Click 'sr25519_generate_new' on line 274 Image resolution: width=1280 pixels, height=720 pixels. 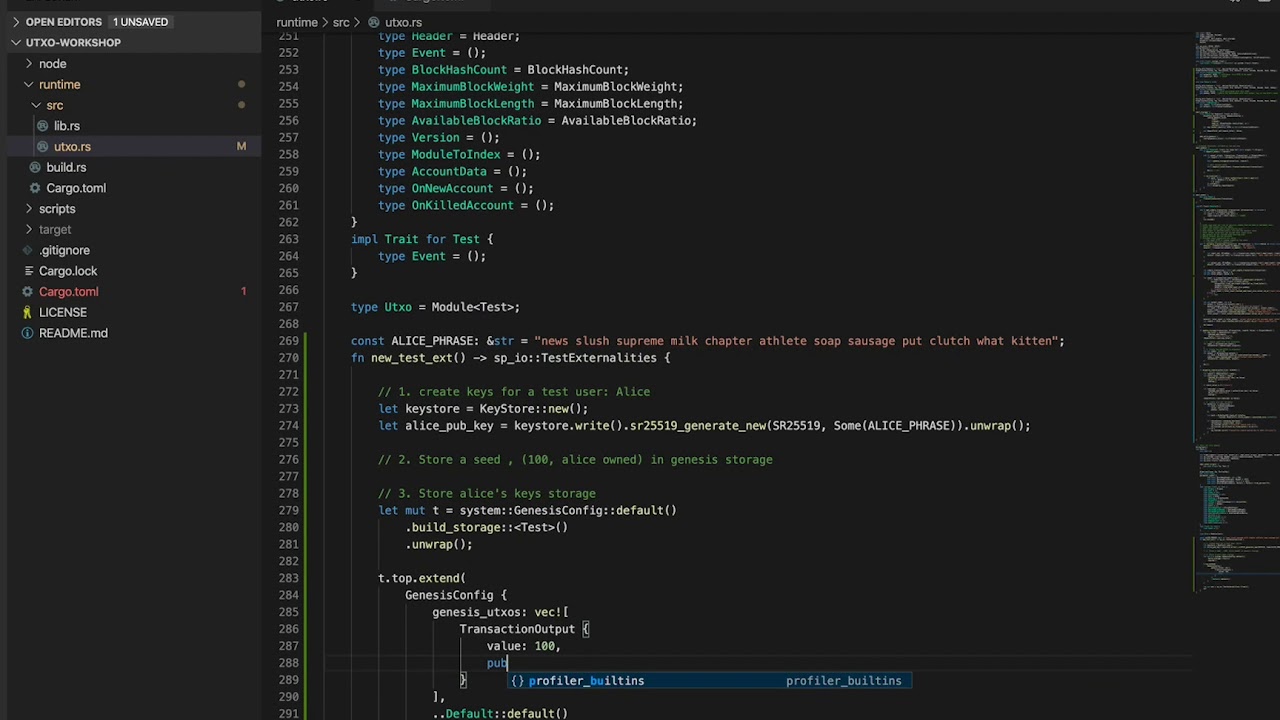click(x=697, y=426)
